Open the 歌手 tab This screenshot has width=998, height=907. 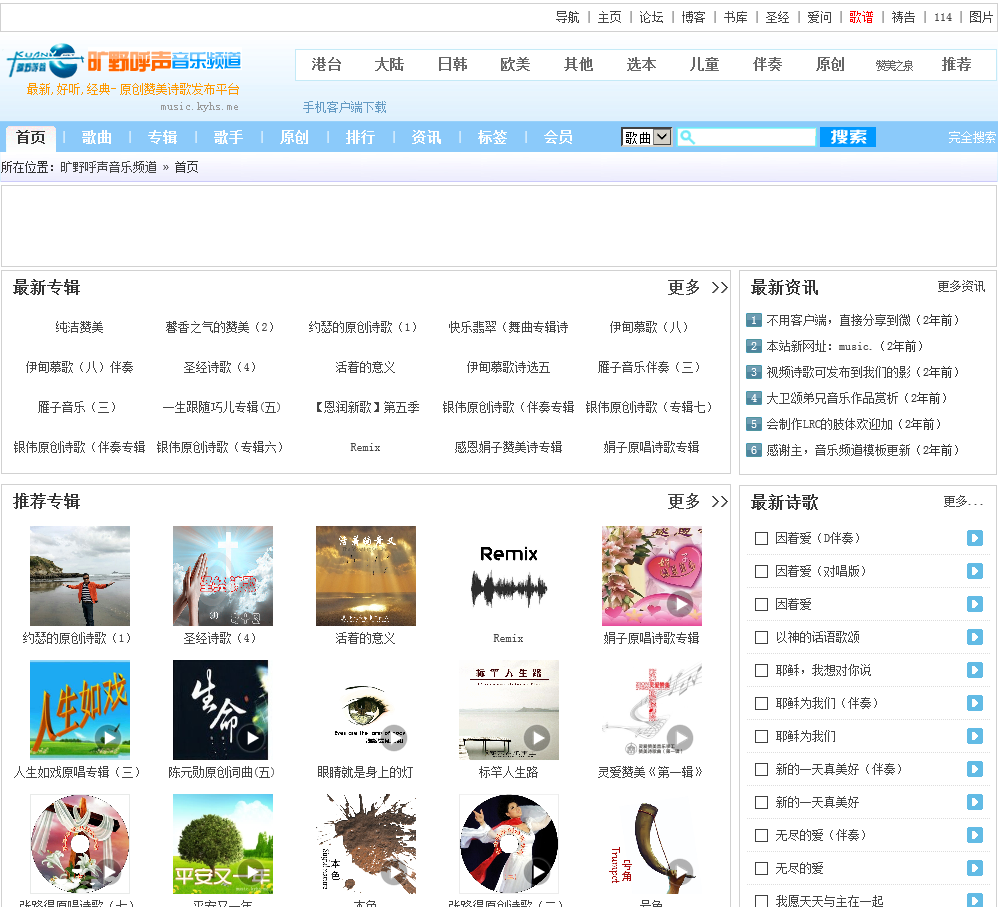(228, 137)
